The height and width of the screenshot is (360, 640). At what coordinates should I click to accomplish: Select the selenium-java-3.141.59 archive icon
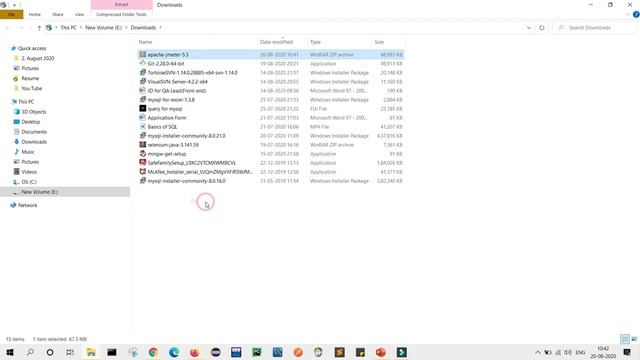pyautogui.click(x=142, y=144)
